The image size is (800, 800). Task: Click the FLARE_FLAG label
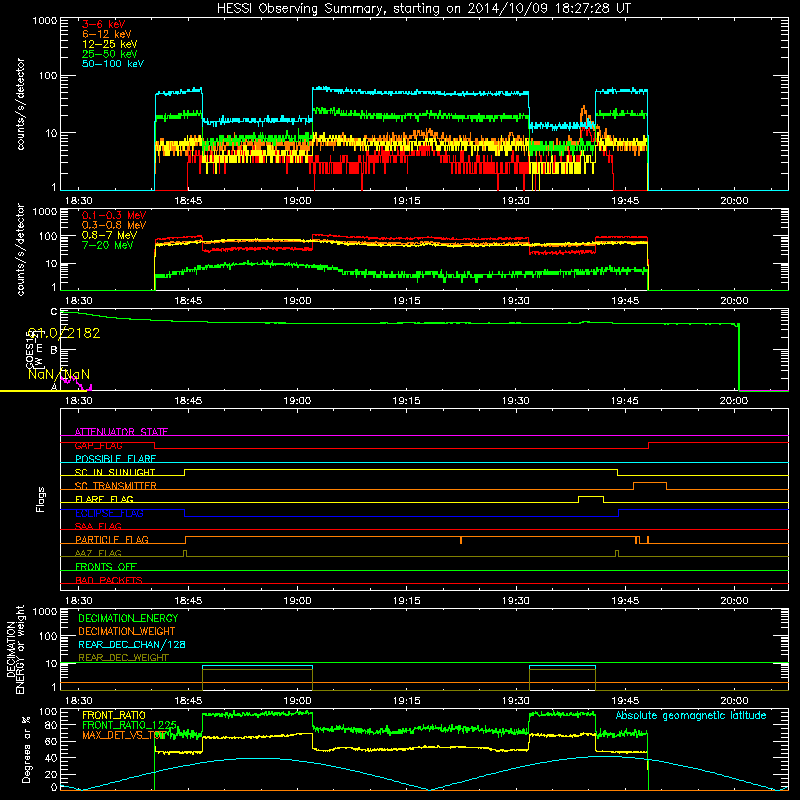pos(104,499)
